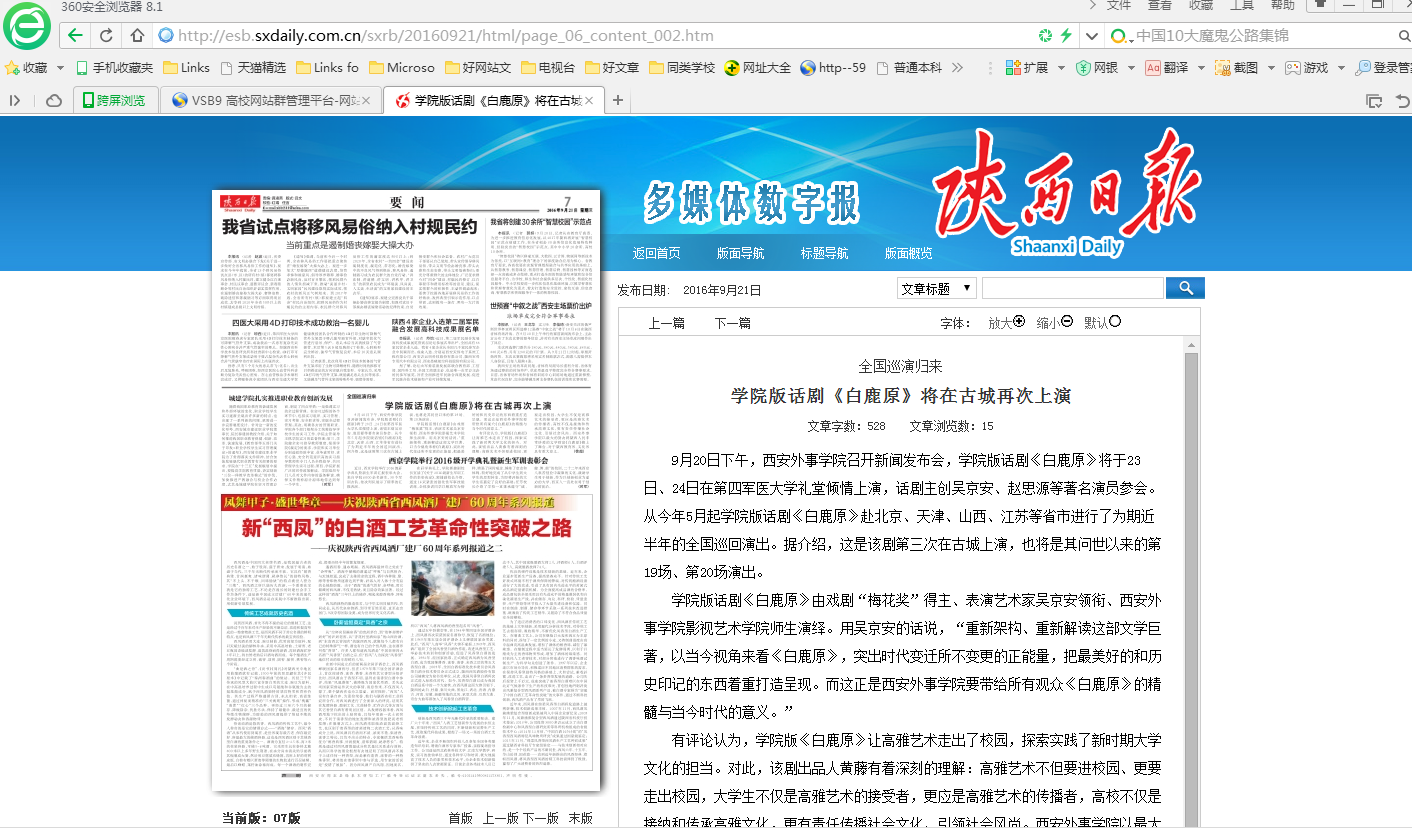Go to 上一篇 previous article
1412x828 pixels.
click(667, 323)
